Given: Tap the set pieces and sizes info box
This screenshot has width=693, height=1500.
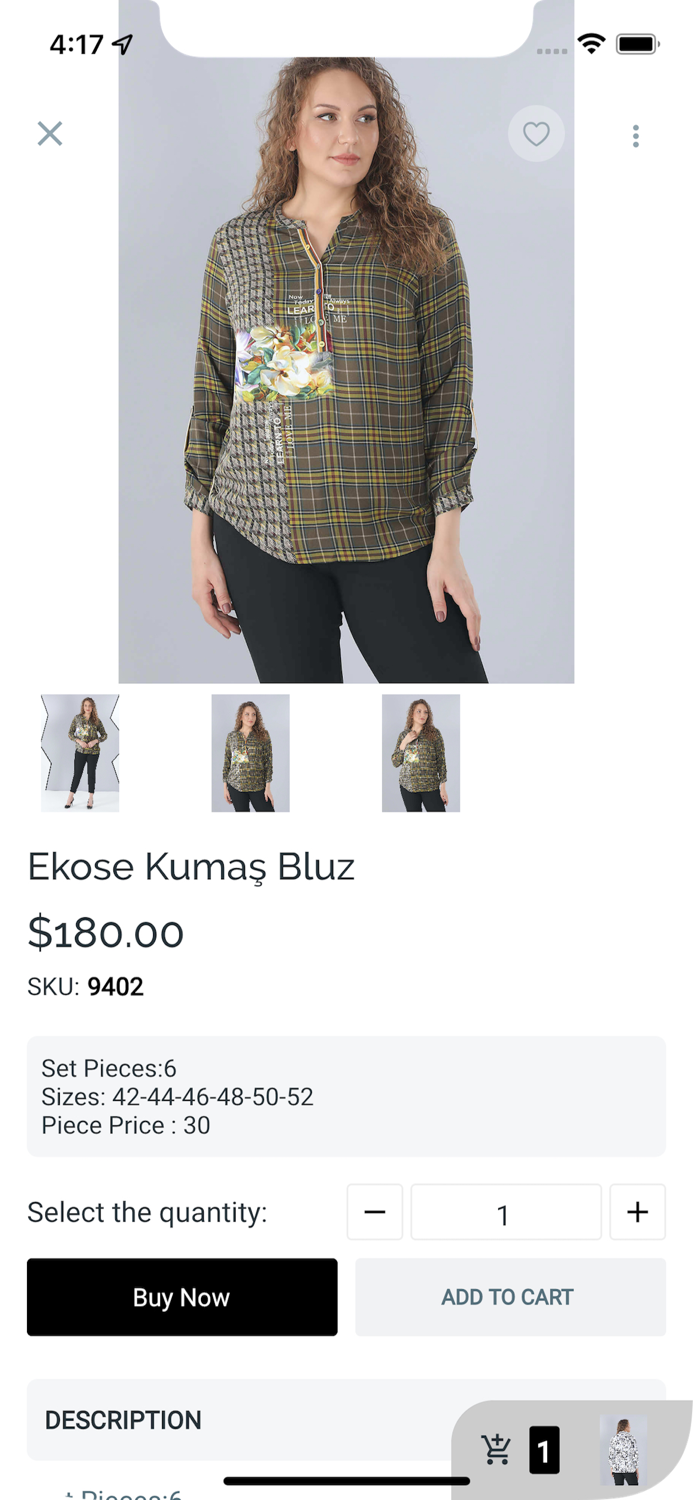Looking at the screenshot, I should [x=346, y=1096].
